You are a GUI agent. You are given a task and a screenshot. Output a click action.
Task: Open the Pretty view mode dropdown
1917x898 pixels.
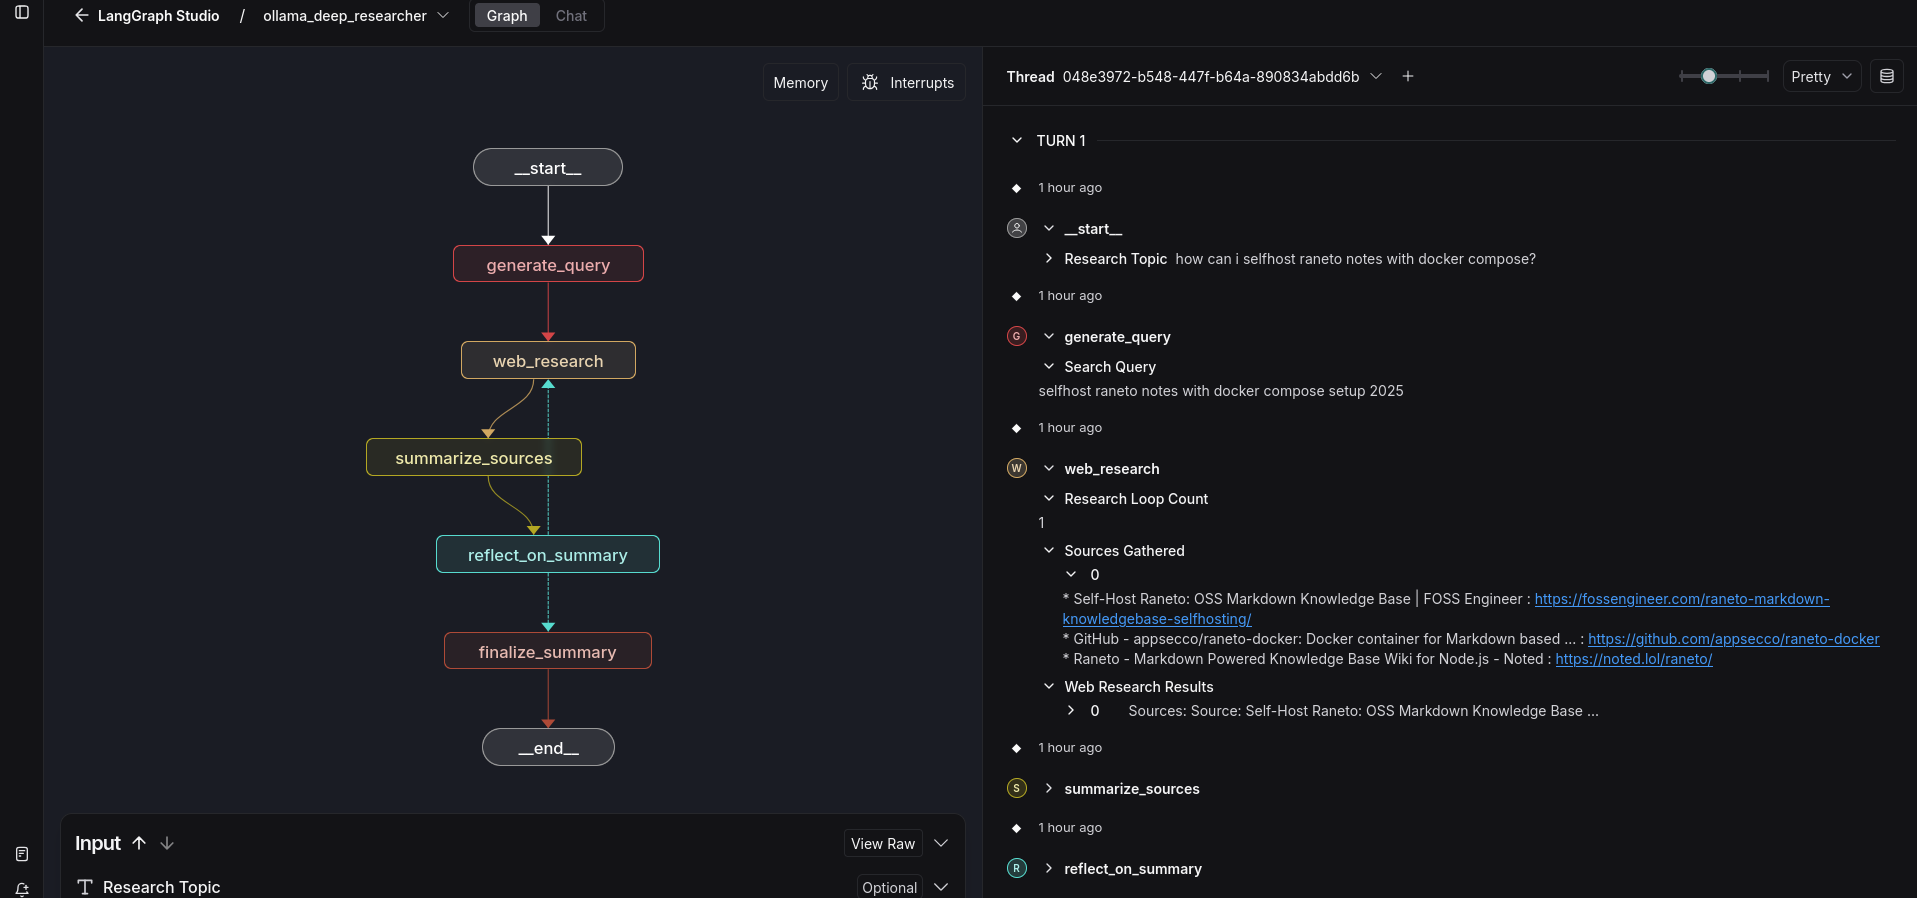tap(1821, 77)
